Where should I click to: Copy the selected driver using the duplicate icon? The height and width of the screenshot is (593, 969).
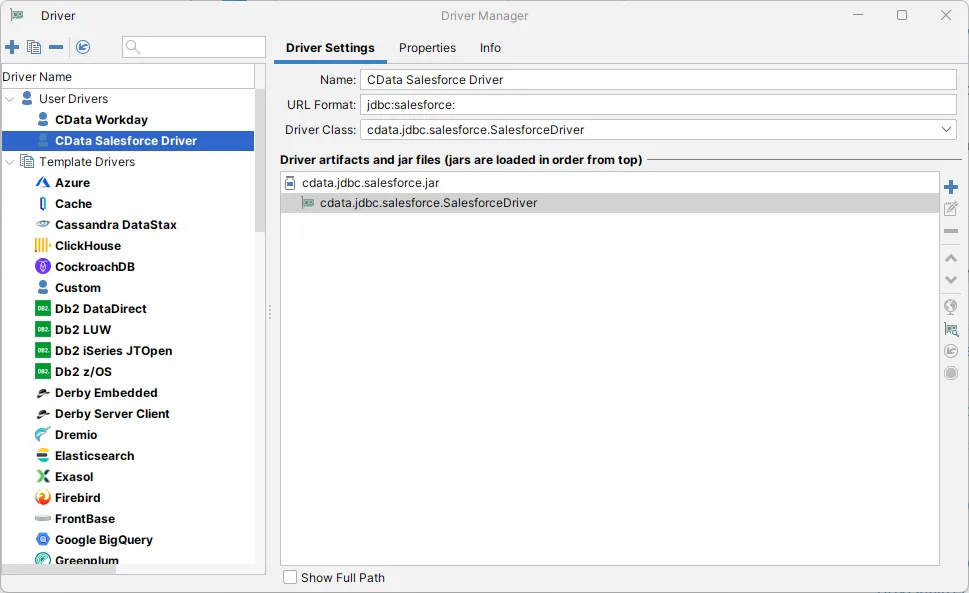34,47
